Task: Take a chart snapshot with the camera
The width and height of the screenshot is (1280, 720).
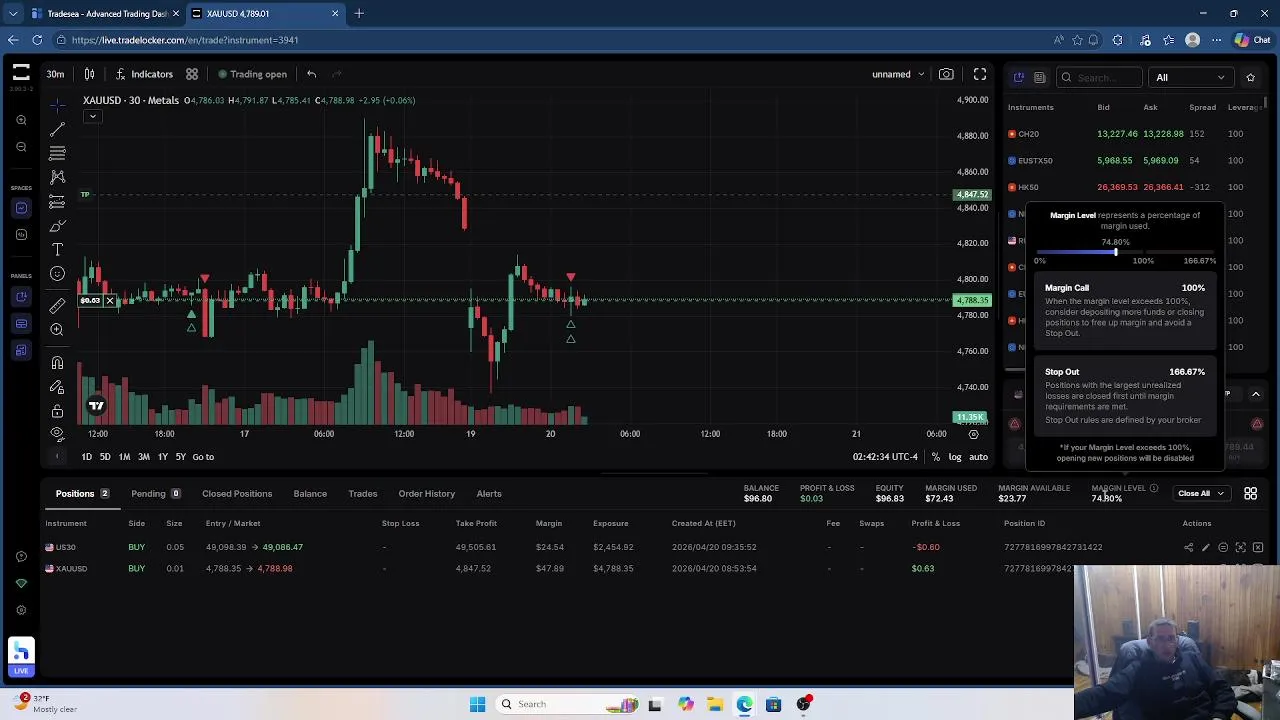Action: (946, 74)
